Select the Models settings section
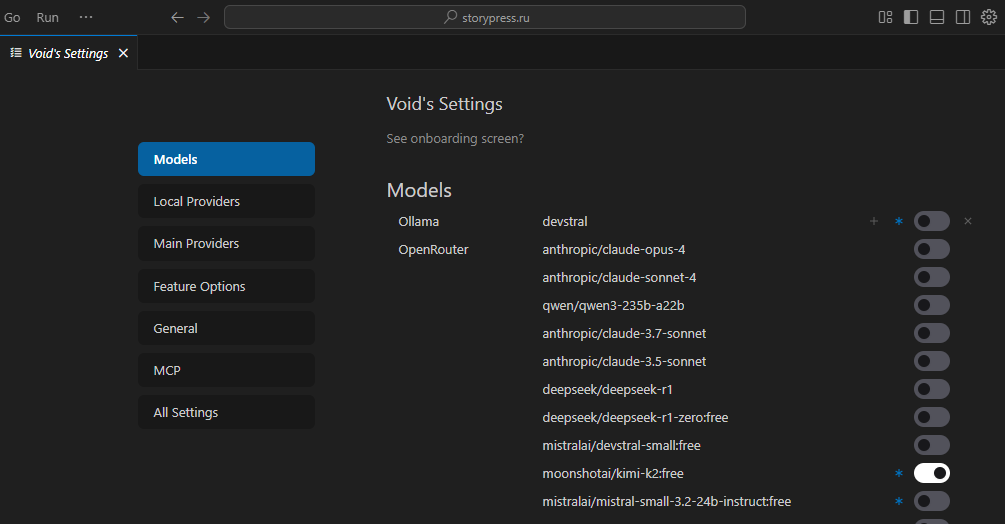1005x524 pixels. point(226,159)
